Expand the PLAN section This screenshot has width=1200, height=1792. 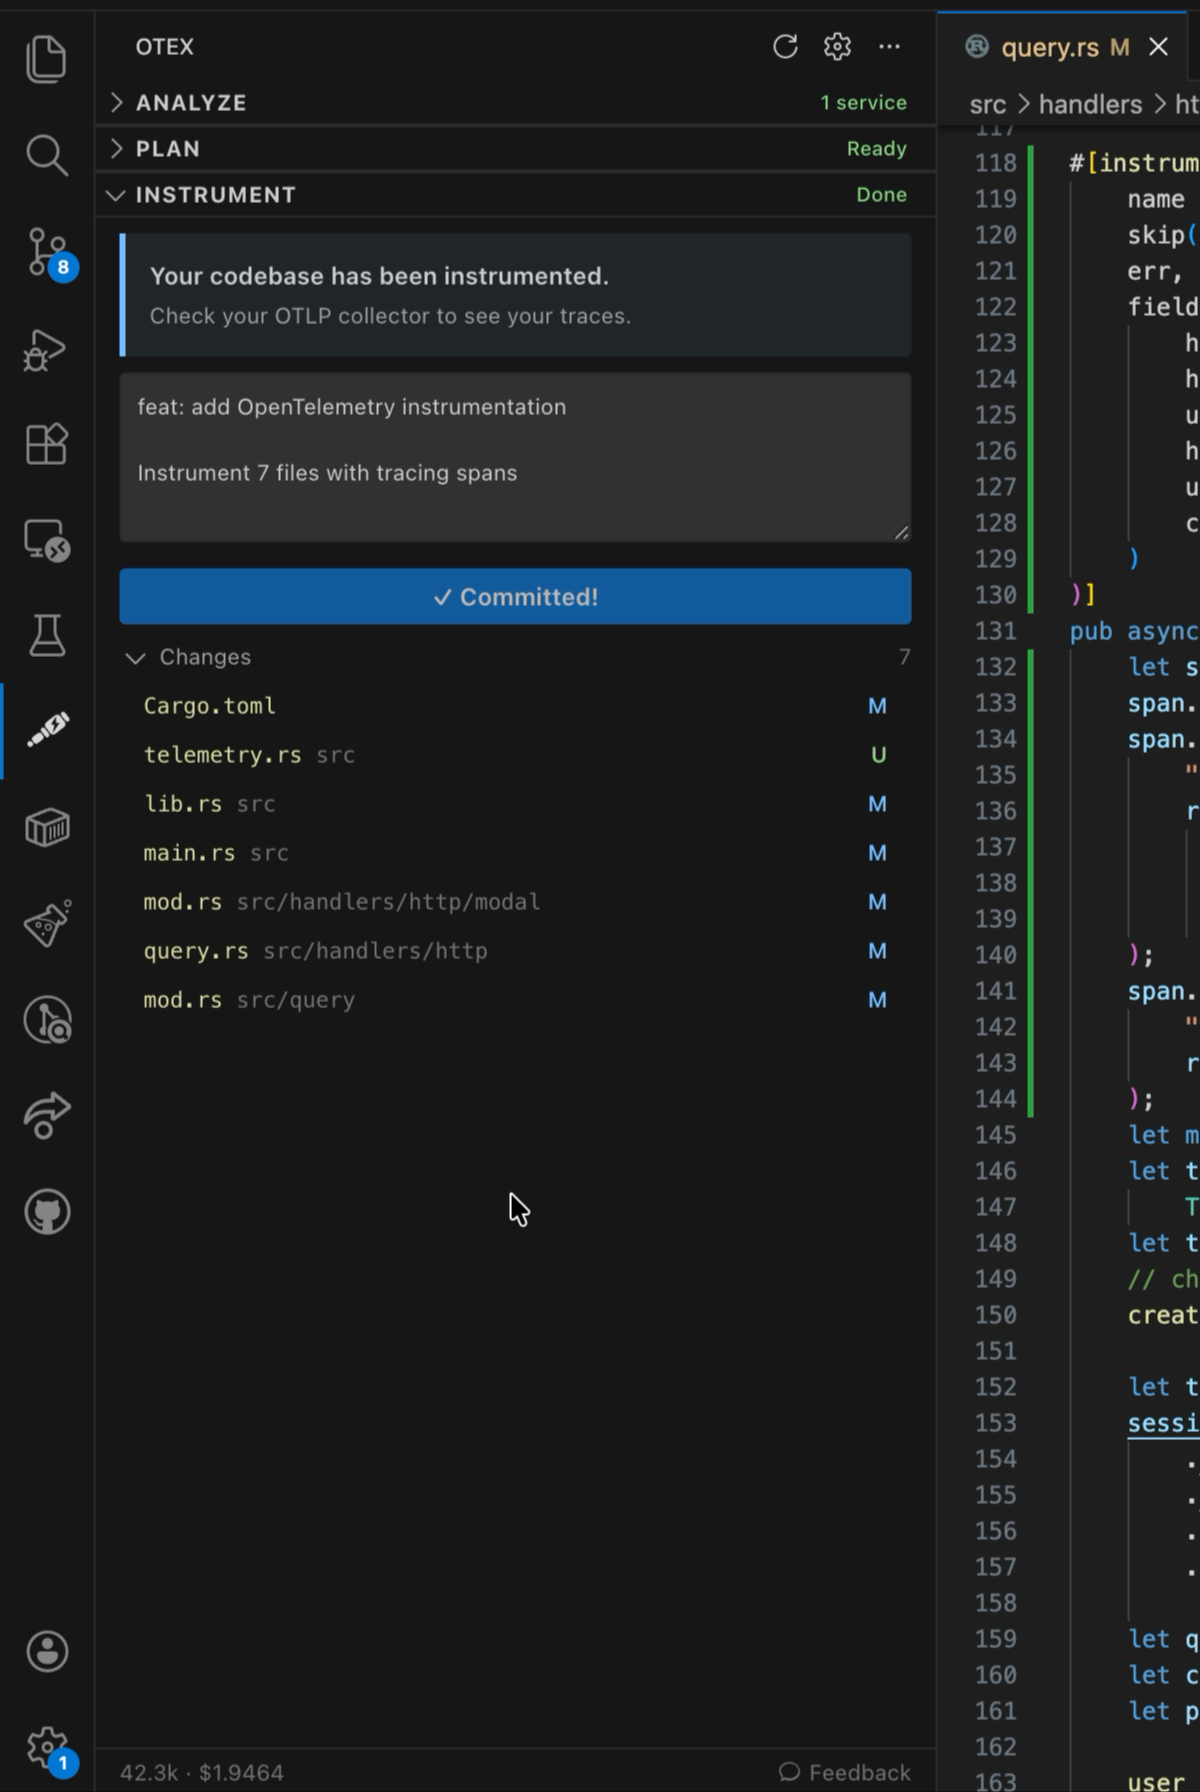pyautogui.click(x=515, y=149)
